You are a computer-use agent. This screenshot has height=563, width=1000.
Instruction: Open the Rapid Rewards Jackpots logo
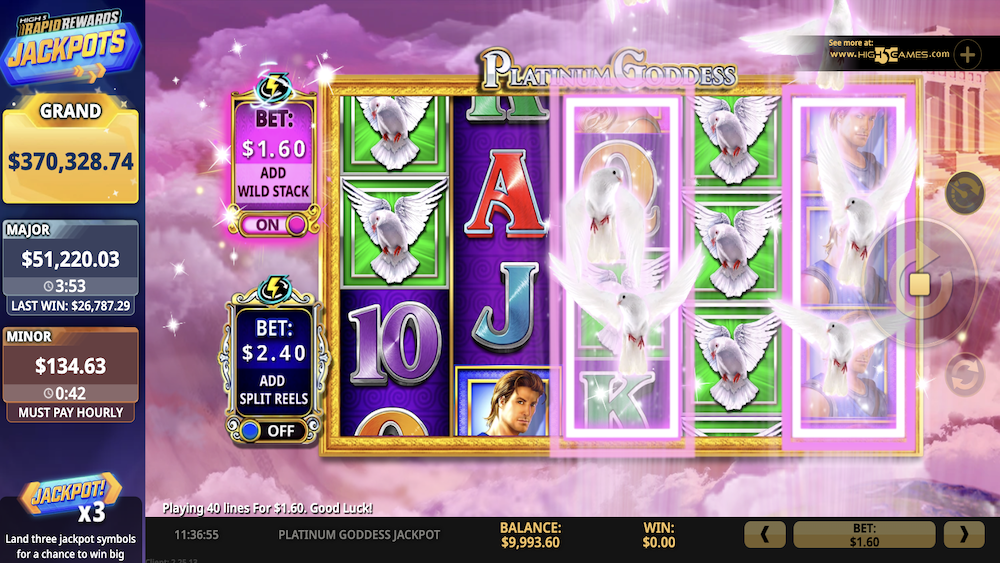tap(70, 46)
